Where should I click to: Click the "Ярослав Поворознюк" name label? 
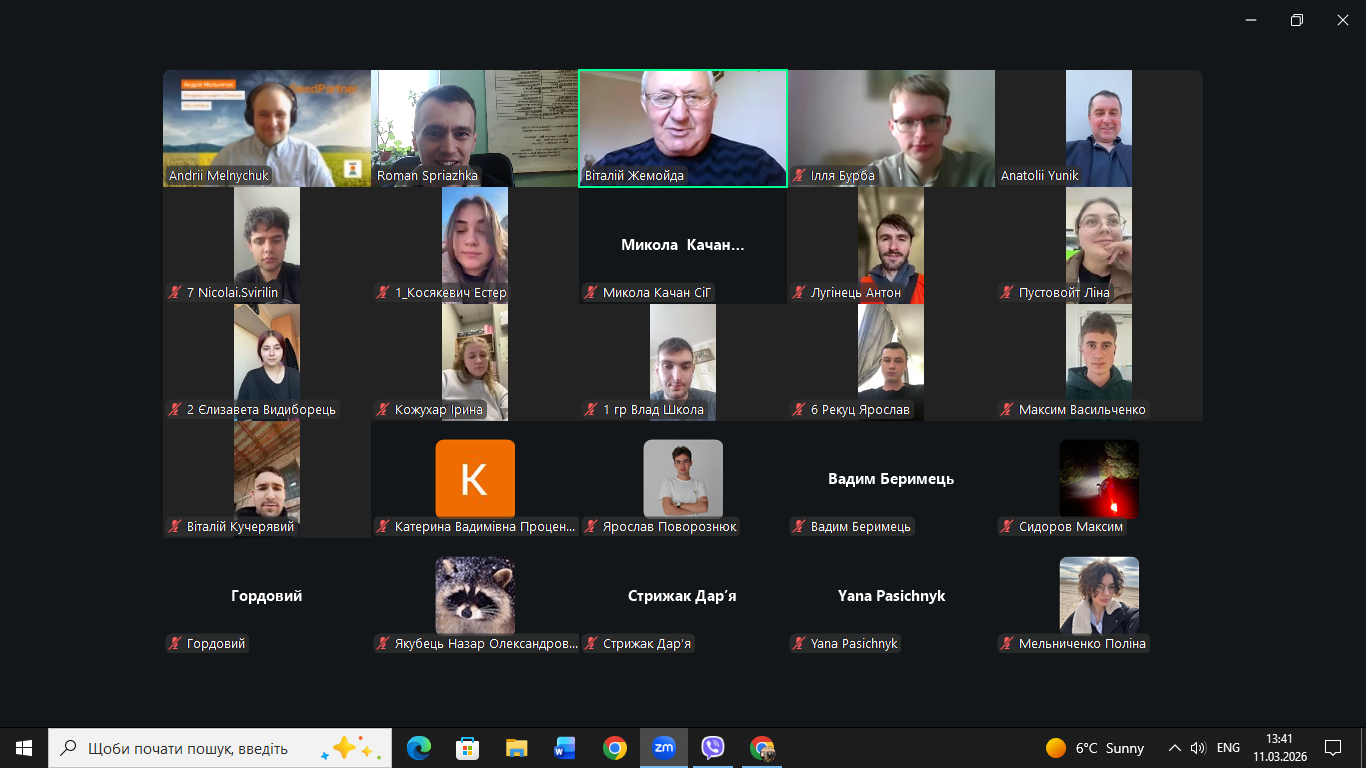pyautogui.click(x=670, y=527)
